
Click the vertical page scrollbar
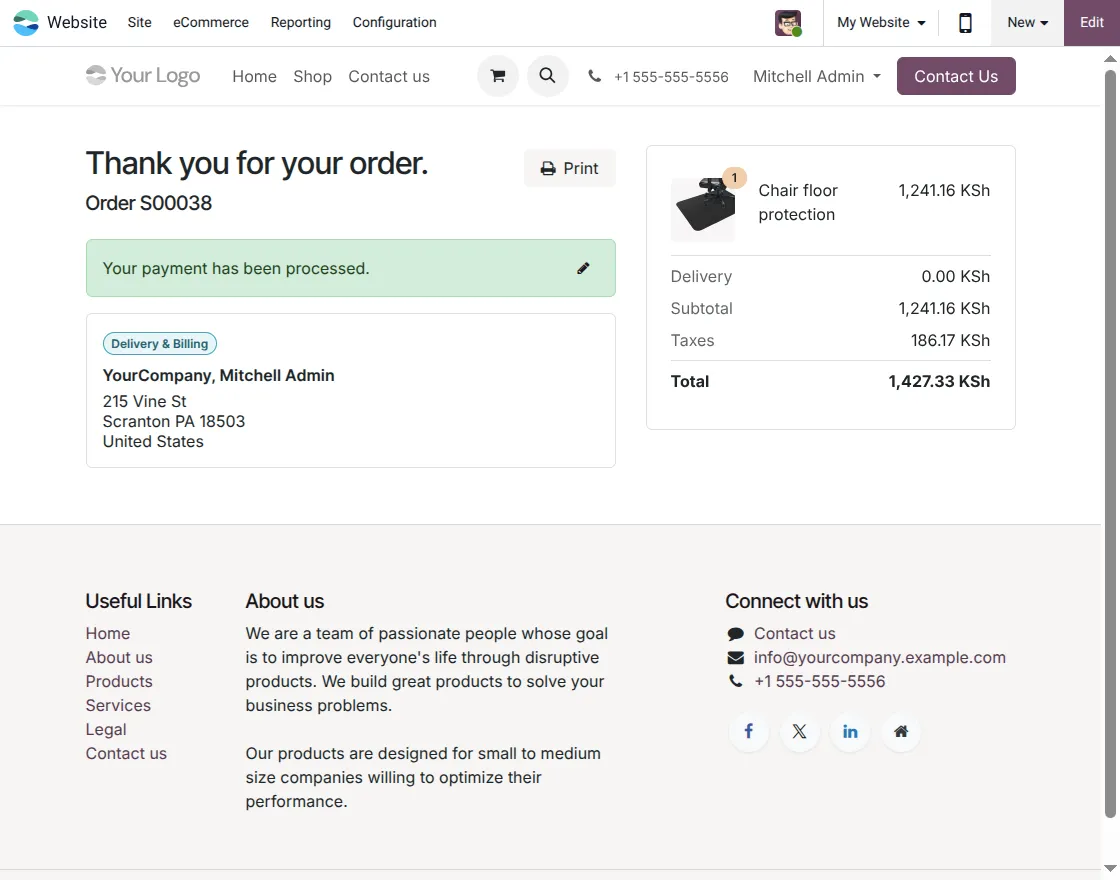click(1110, 443)
